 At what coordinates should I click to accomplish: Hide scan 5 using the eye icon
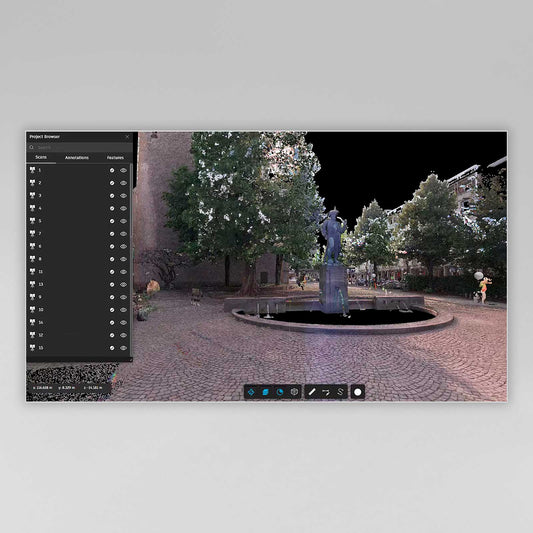tap(123, 221)
